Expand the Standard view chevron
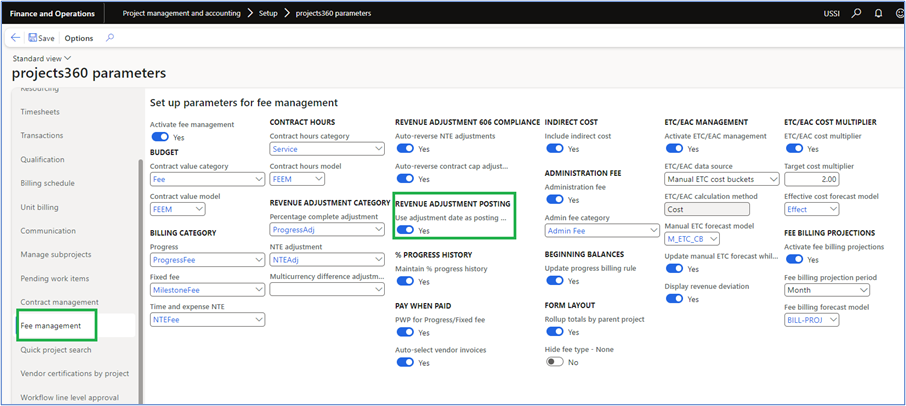 (68, 59)
